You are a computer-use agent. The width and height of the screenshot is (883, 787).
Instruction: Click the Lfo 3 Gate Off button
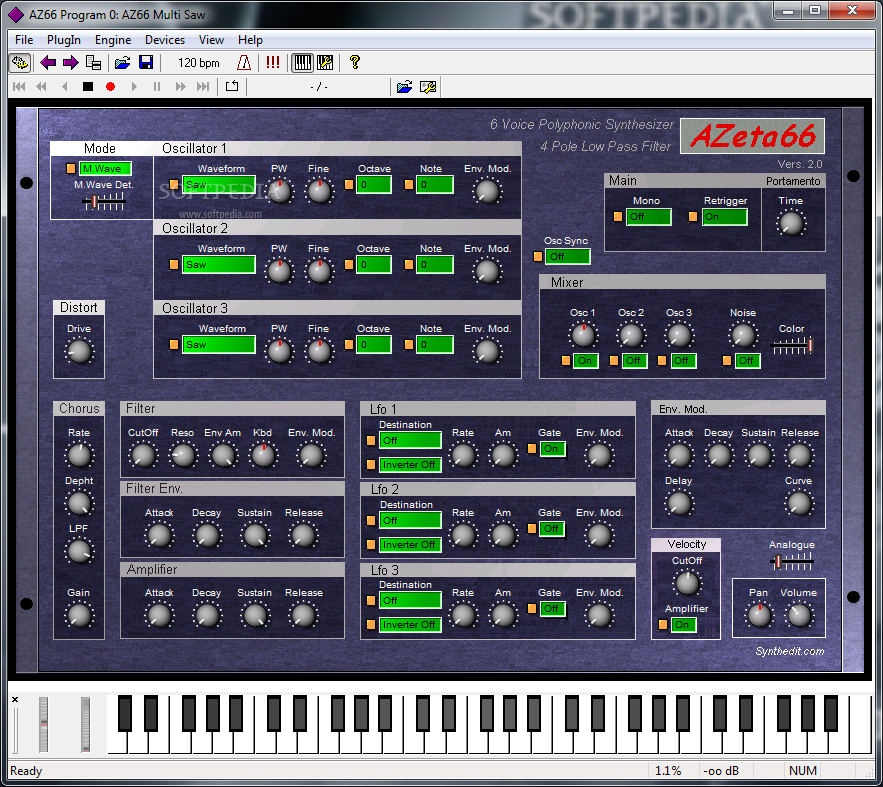552,609
